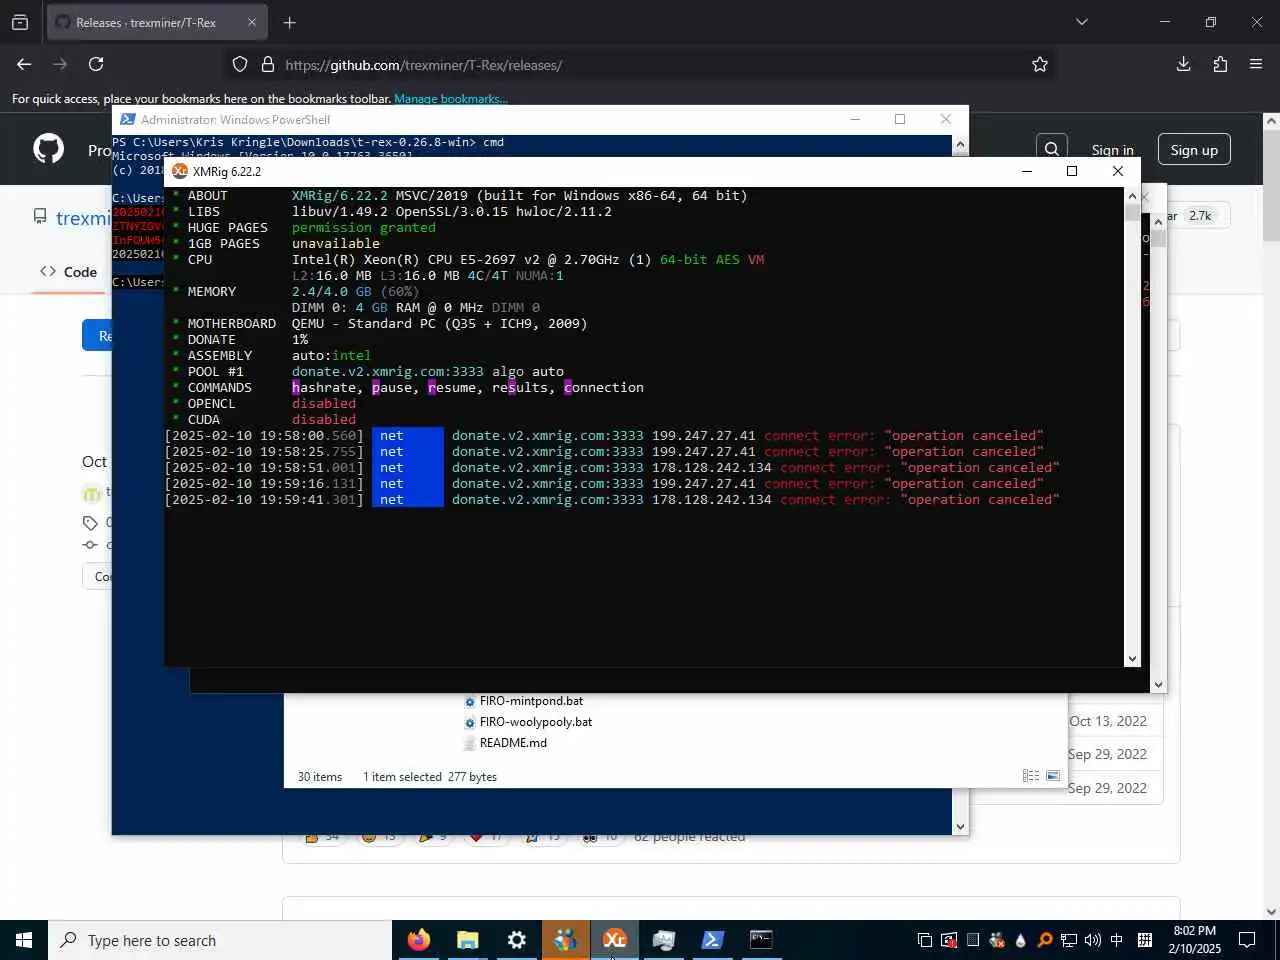Click Chinese IME tray indicator
Screen dimensions: 1280x960
tap(1116, 940)
